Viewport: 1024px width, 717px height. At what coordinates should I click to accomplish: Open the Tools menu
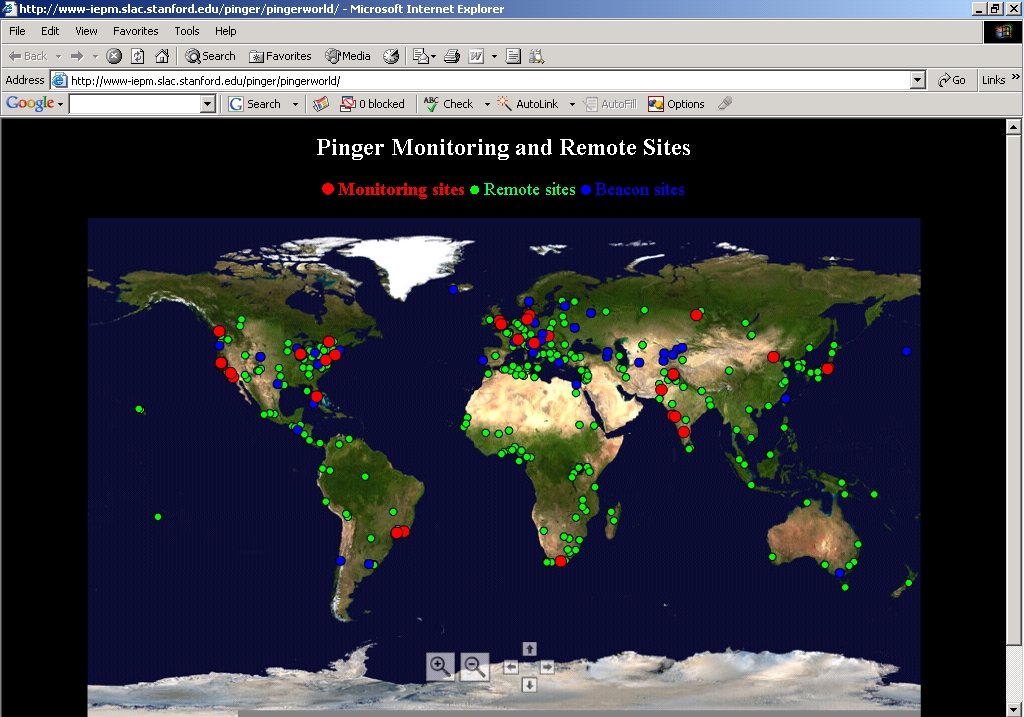(x=187, y=31)
